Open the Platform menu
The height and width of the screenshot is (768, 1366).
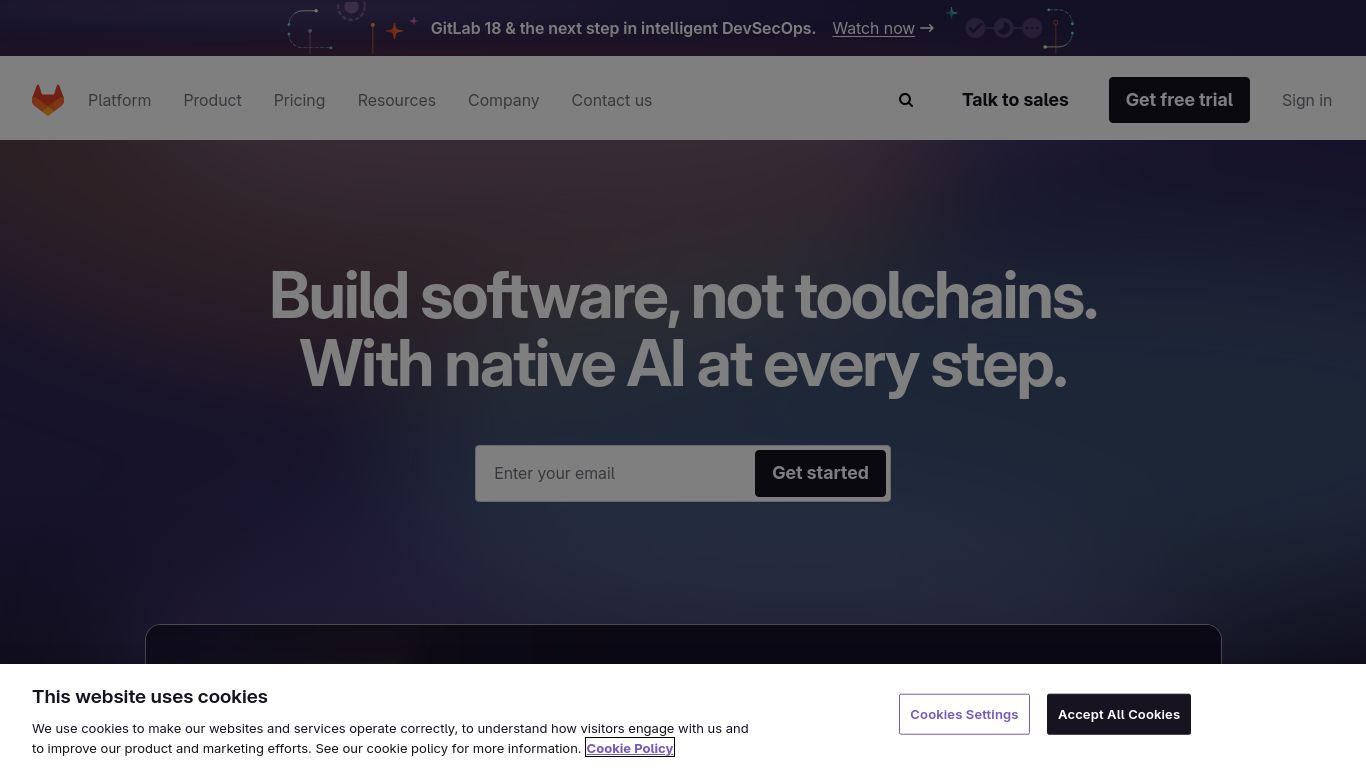119,100
